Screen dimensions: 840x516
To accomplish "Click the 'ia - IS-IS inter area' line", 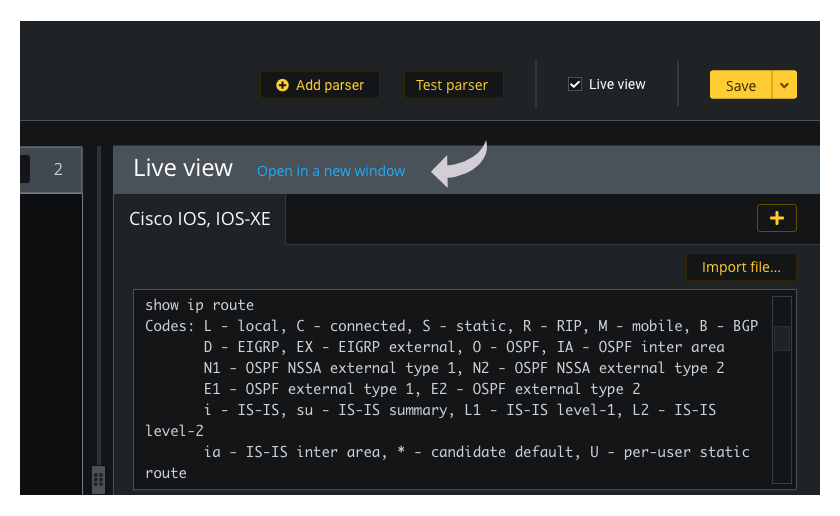I will pyautogui.click(x=476, y=452).
